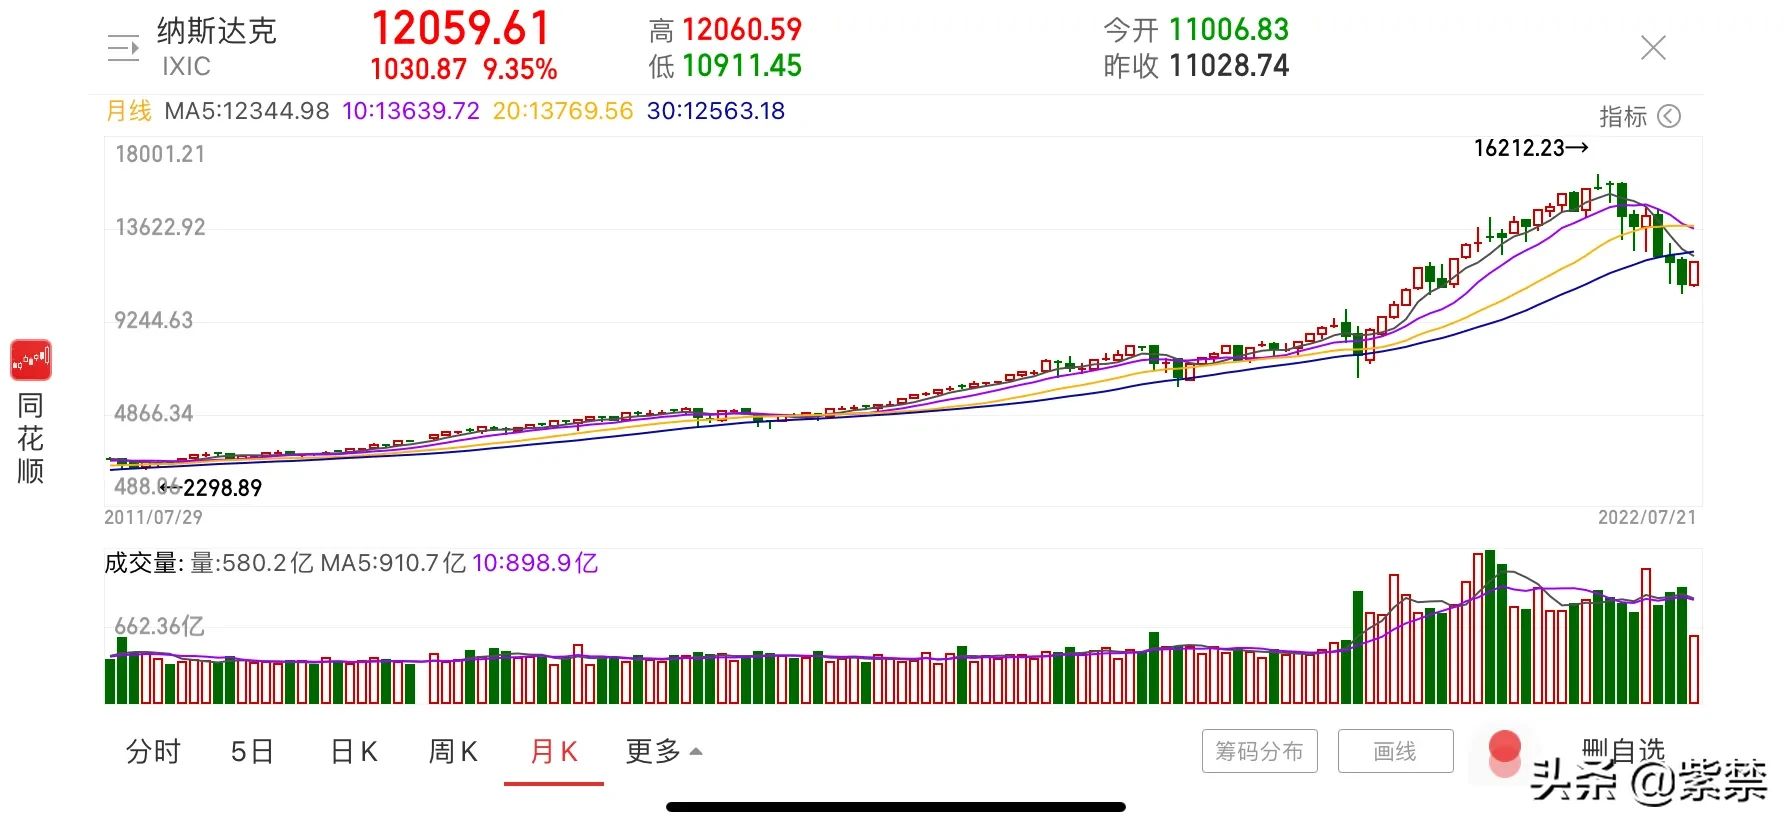Tap the 9.35% change percentage
Image resolution: width=1792 pixels, height=828 pixels.
tap(520, 69)
